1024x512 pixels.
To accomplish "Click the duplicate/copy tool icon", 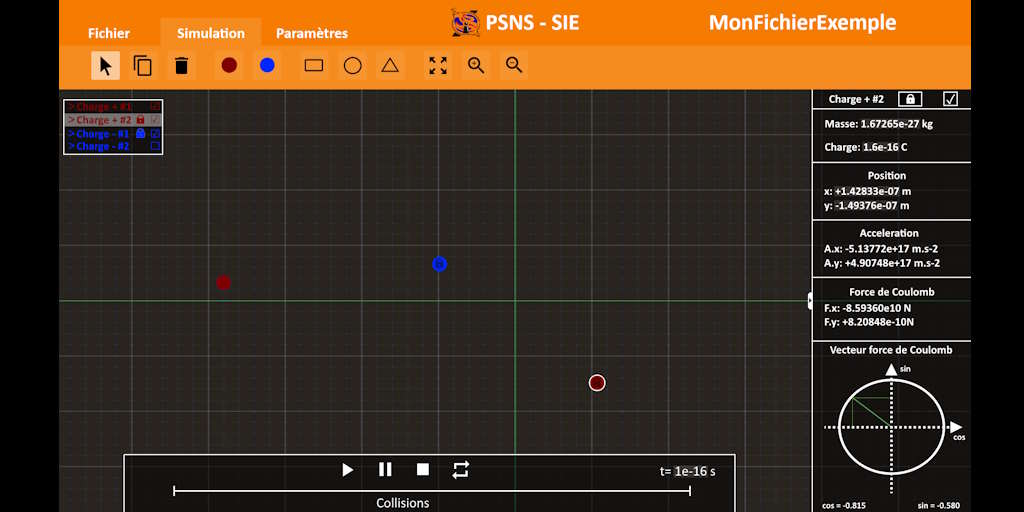I will [142, 65].
